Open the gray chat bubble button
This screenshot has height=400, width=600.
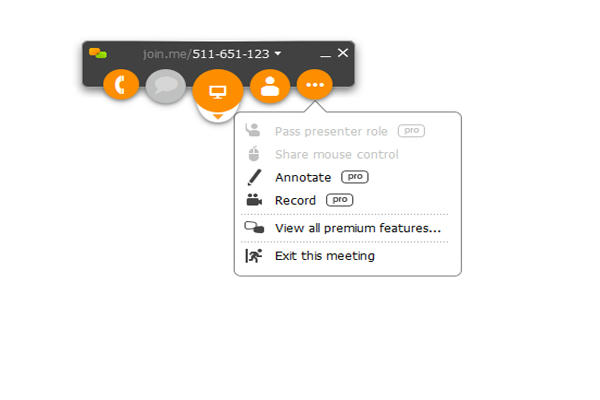166,86
